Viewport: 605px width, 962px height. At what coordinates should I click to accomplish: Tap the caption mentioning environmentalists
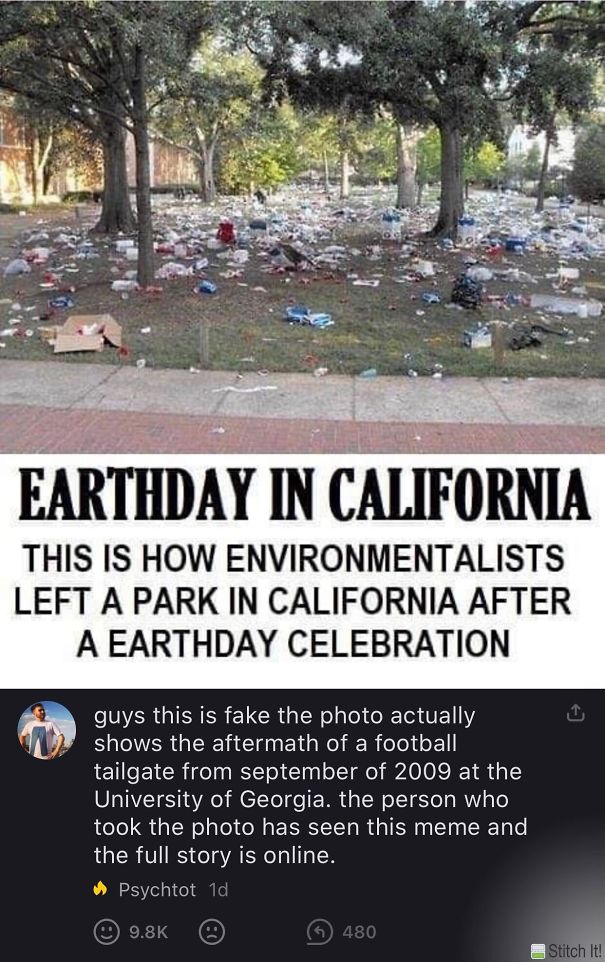point(302,591)
